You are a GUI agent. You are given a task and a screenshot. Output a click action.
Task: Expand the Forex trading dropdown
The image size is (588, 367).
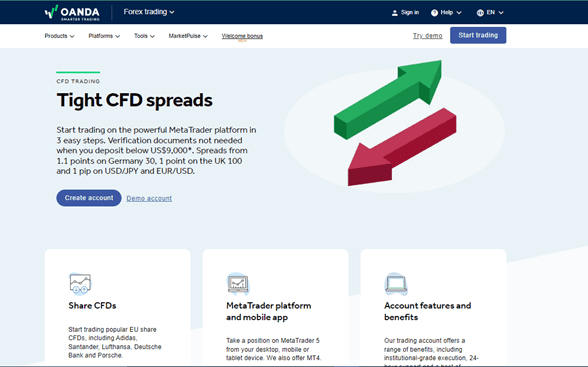tap(149, 12)
